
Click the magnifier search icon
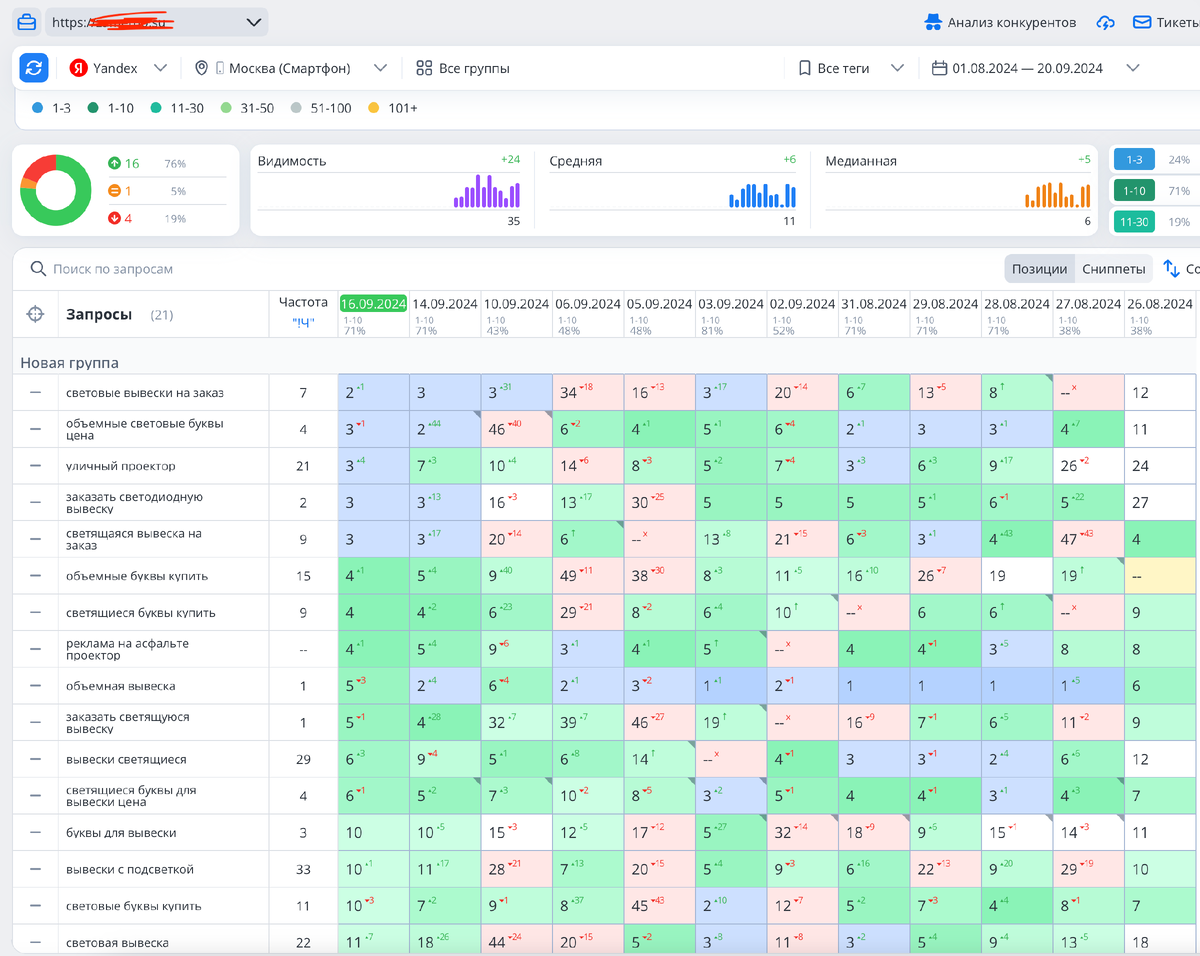(38, 269)
